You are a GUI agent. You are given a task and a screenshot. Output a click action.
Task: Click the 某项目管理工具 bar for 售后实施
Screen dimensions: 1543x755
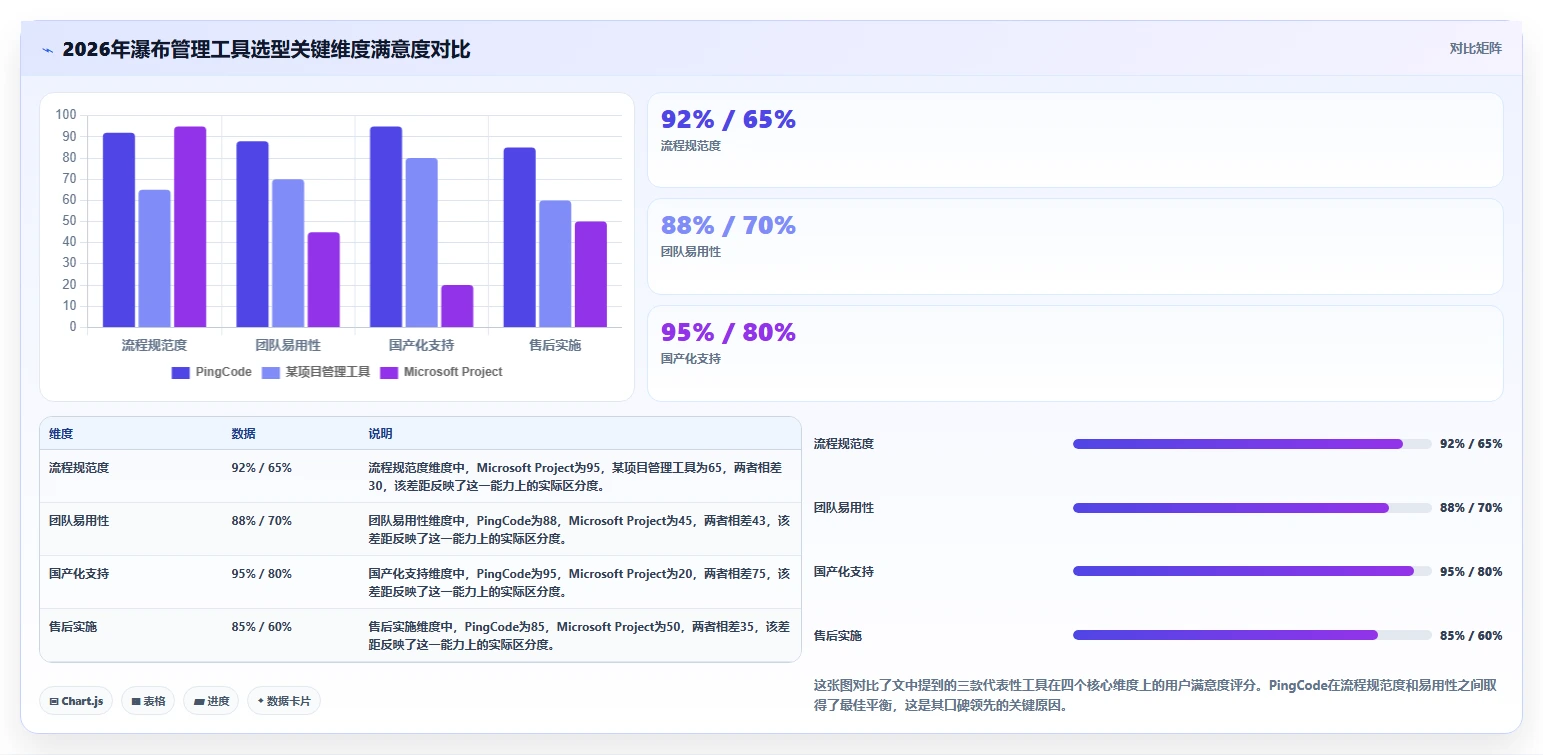555,264
